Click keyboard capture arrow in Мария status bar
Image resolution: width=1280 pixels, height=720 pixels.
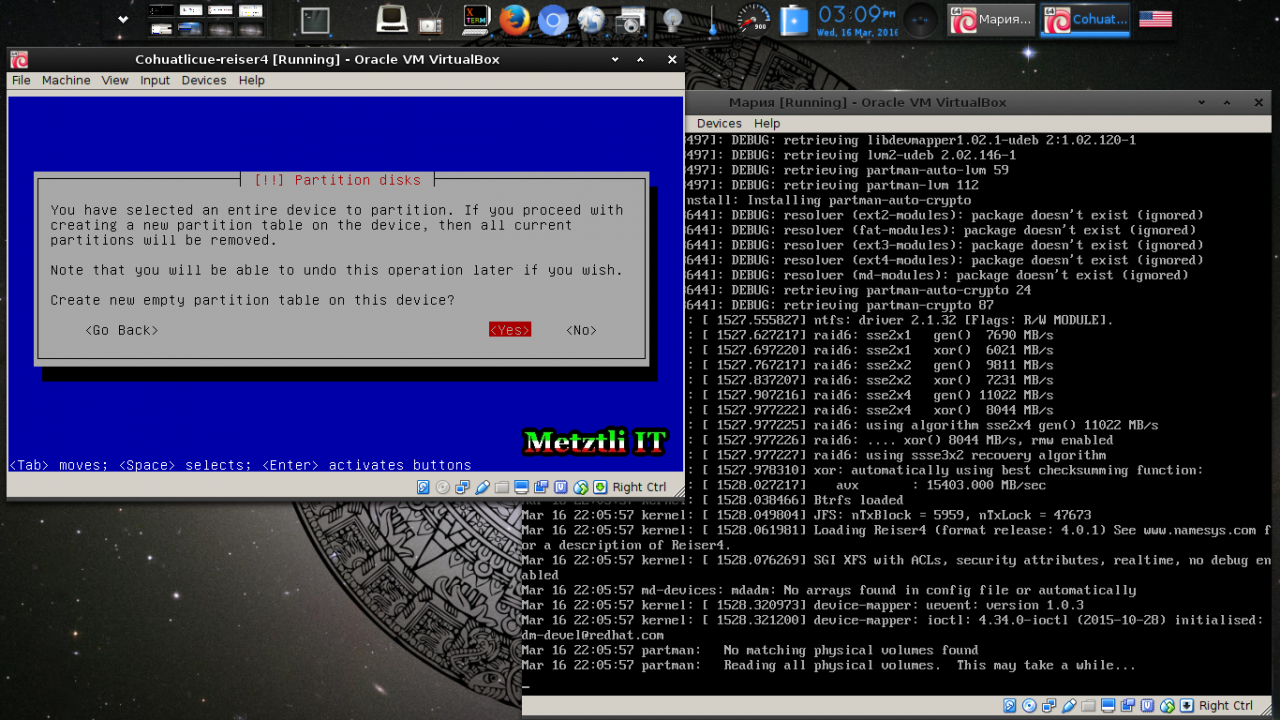(1187, 706)
